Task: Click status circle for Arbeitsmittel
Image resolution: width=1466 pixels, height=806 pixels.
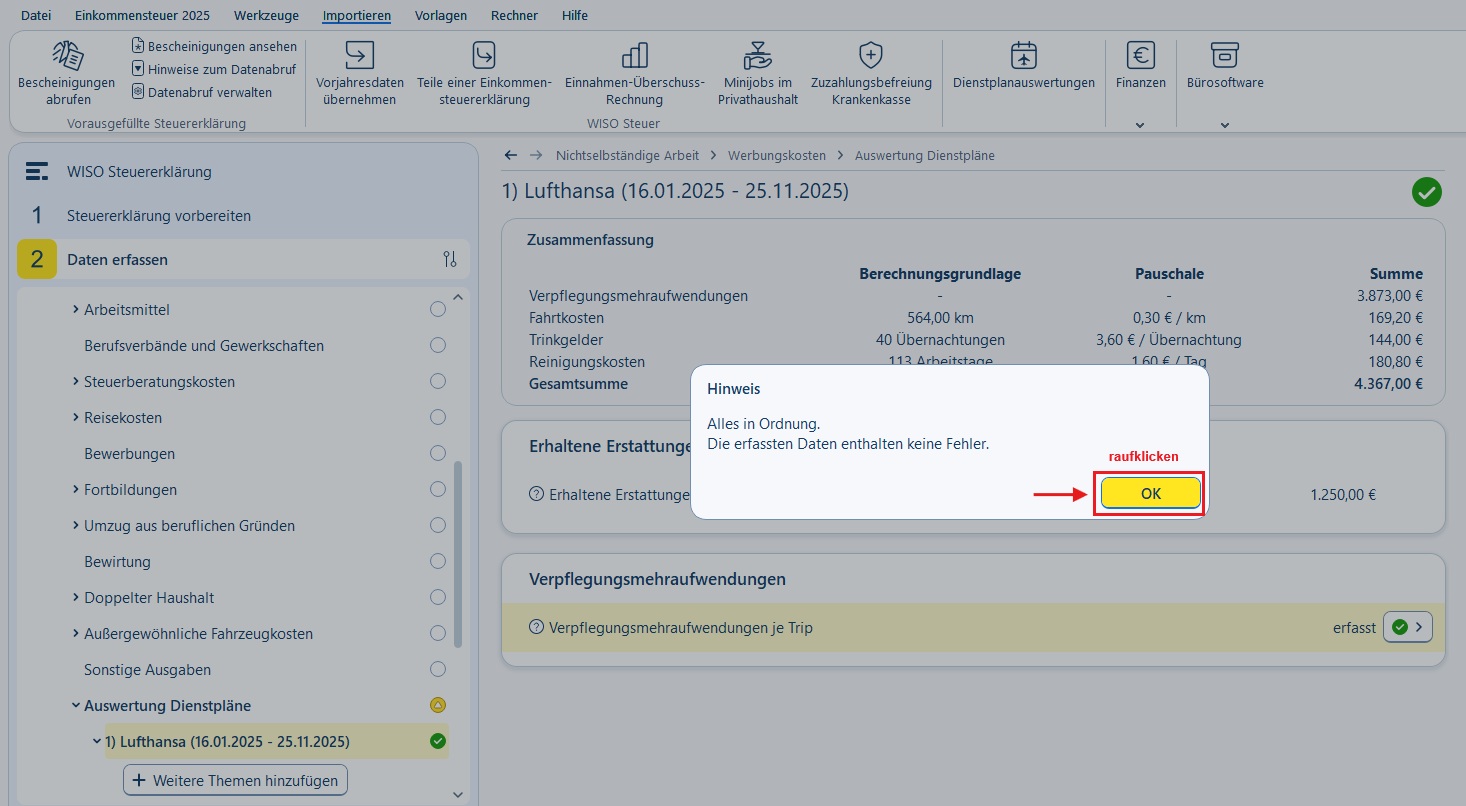Action: coord(437,310)
